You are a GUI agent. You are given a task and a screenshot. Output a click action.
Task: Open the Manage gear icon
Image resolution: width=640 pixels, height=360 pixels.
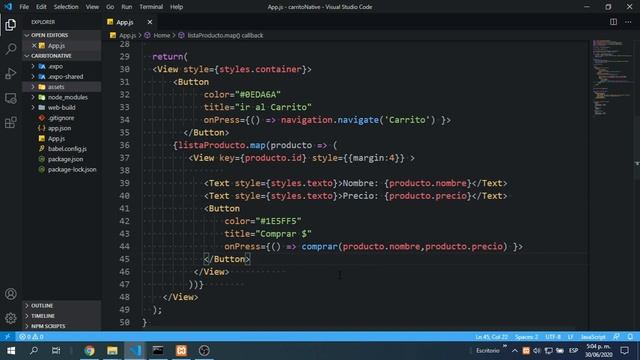pos(11,318)
